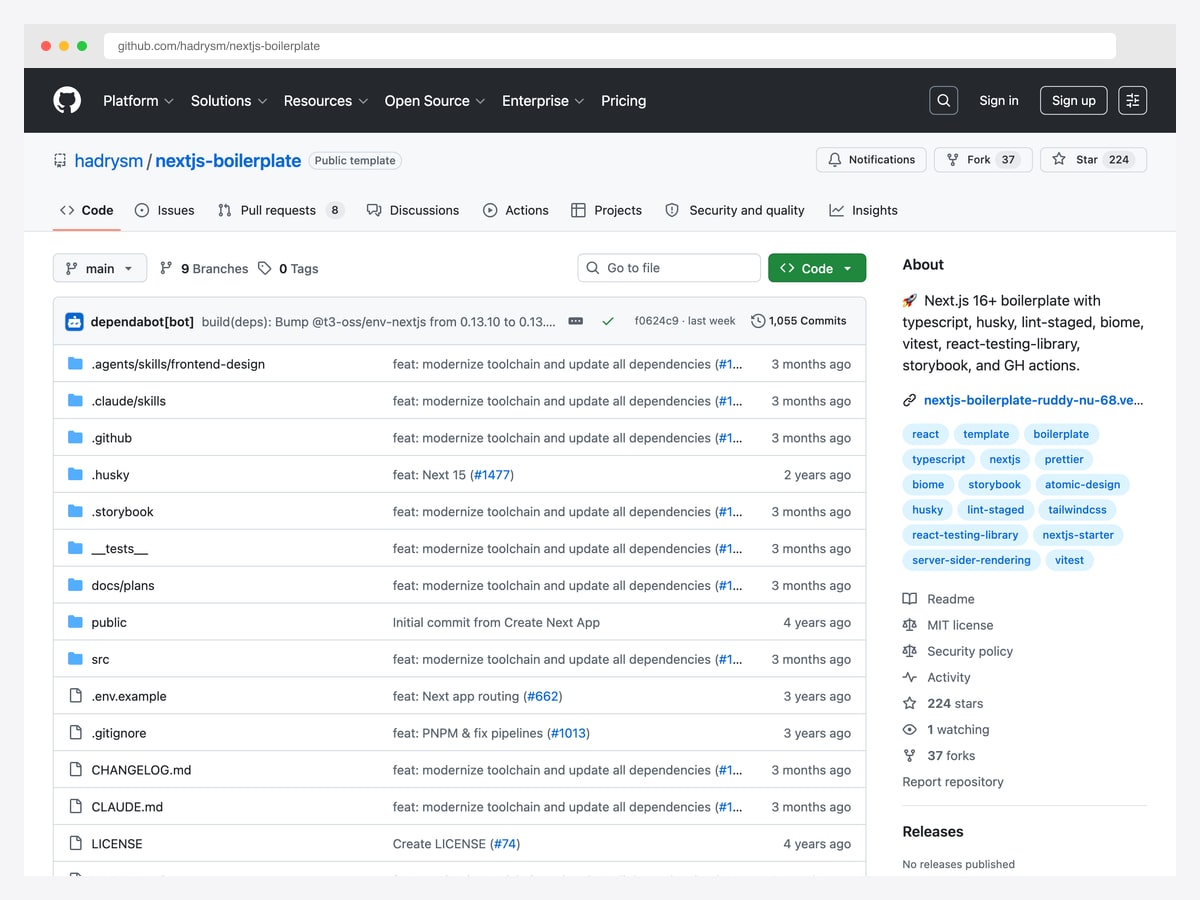Click the Sign up button

[x=1074, y=100]
